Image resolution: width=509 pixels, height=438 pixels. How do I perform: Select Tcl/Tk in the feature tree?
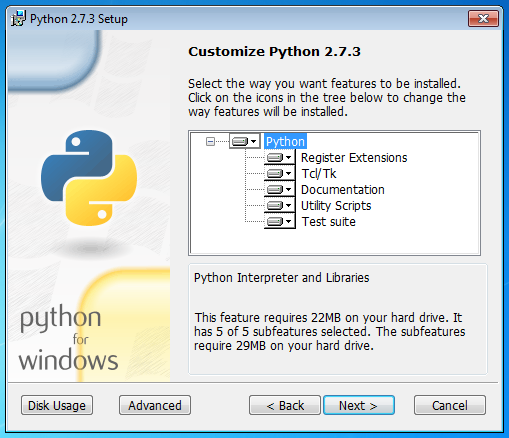click(319, 174)
